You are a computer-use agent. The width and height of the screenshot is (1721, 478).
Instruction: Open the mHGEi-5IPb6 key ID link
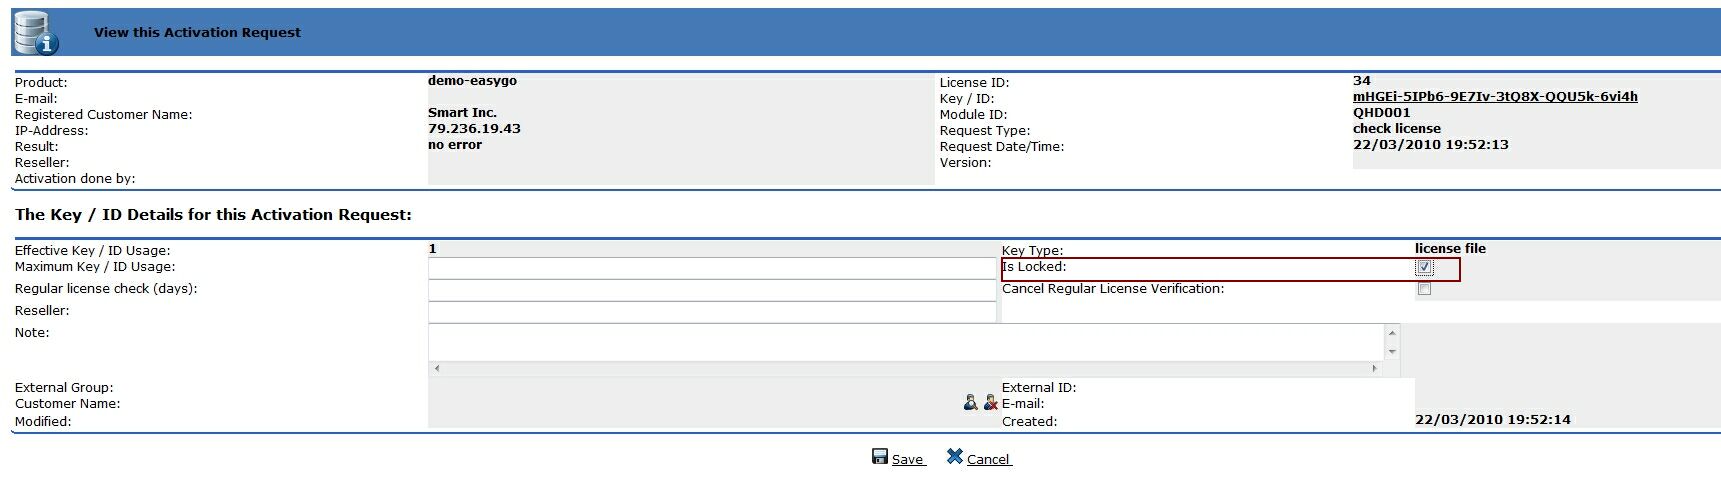[x=1494, y=97]
